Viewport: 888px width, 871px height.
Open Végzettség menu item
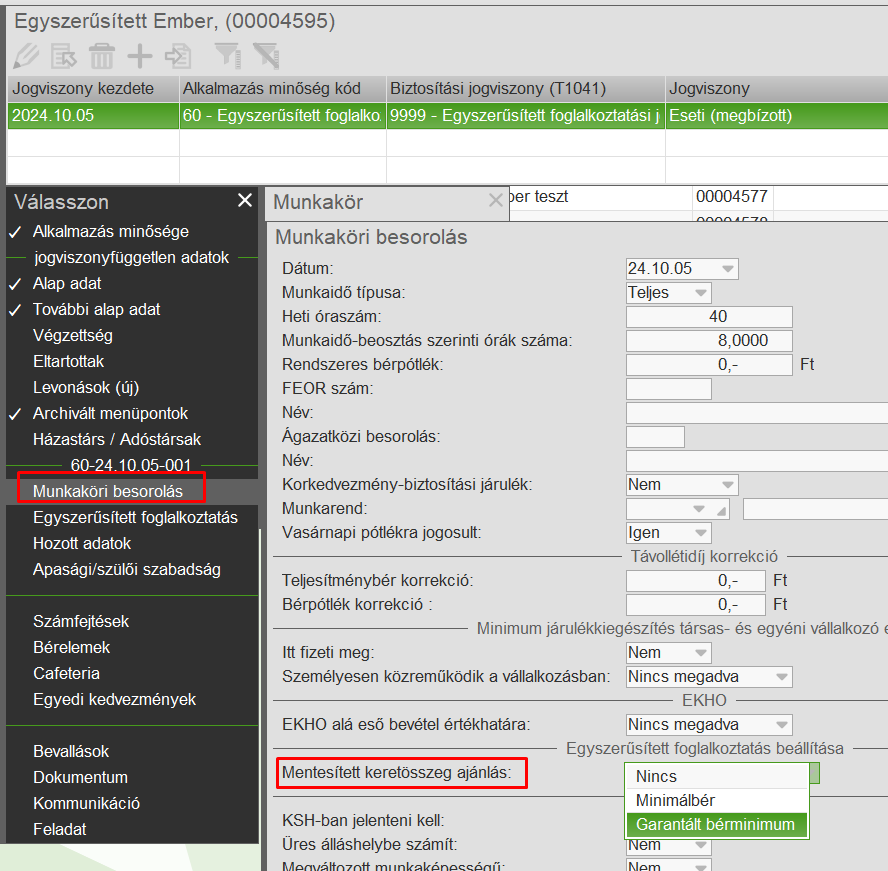[72, 336]
